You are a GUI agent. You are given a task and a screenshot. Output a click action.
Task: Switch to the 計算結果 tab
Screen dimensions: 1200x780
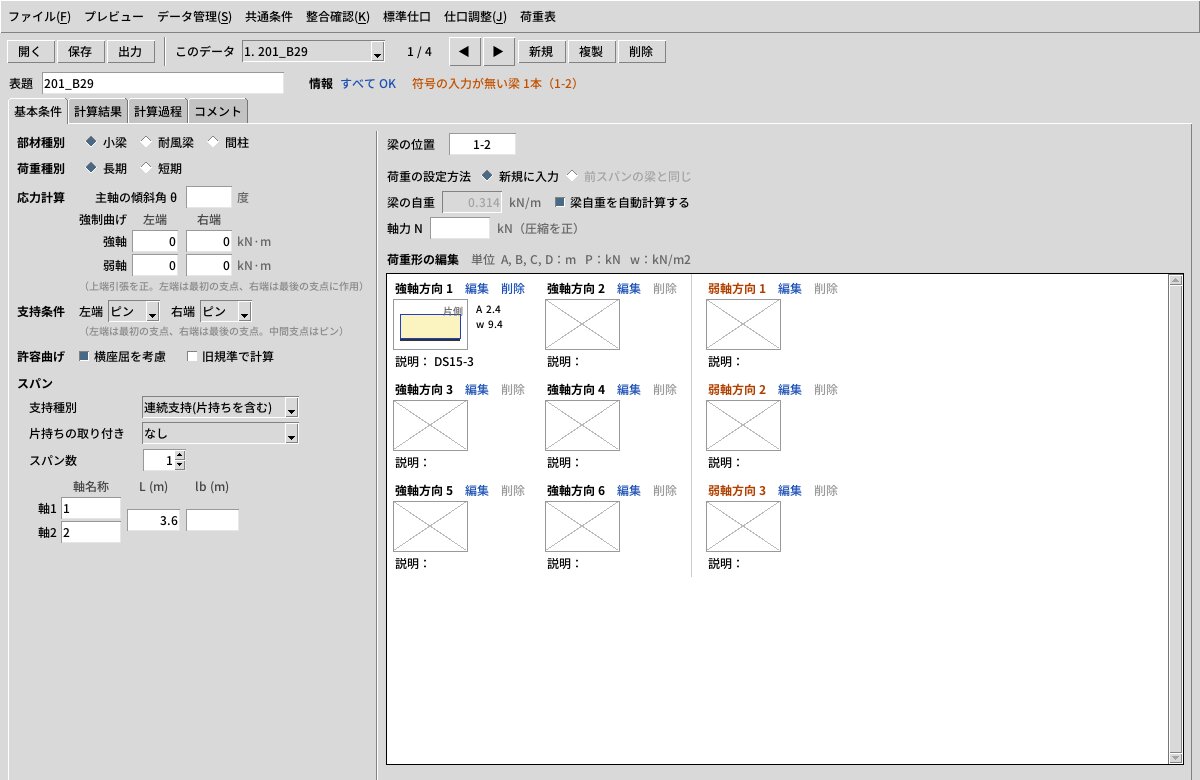(x=99, y=112)
